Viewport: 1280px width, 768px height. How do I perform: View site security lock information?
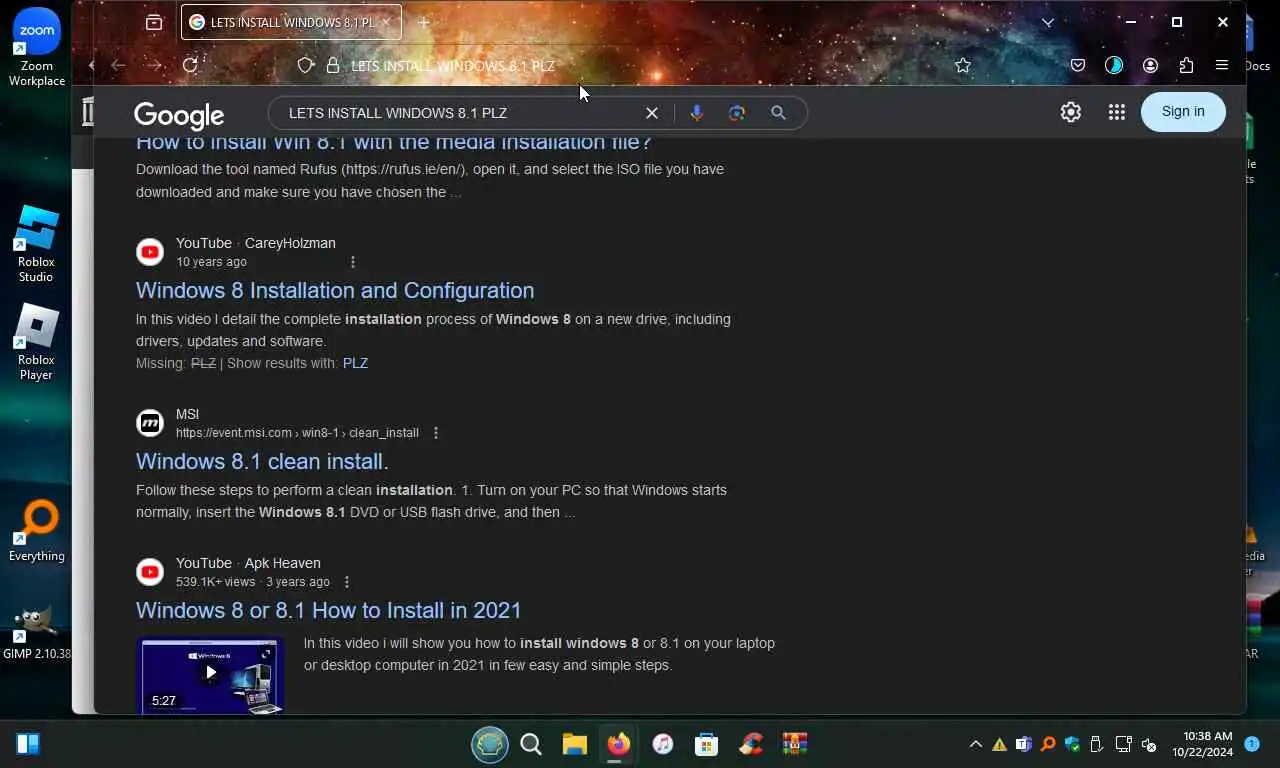click(x=333, y=65)
